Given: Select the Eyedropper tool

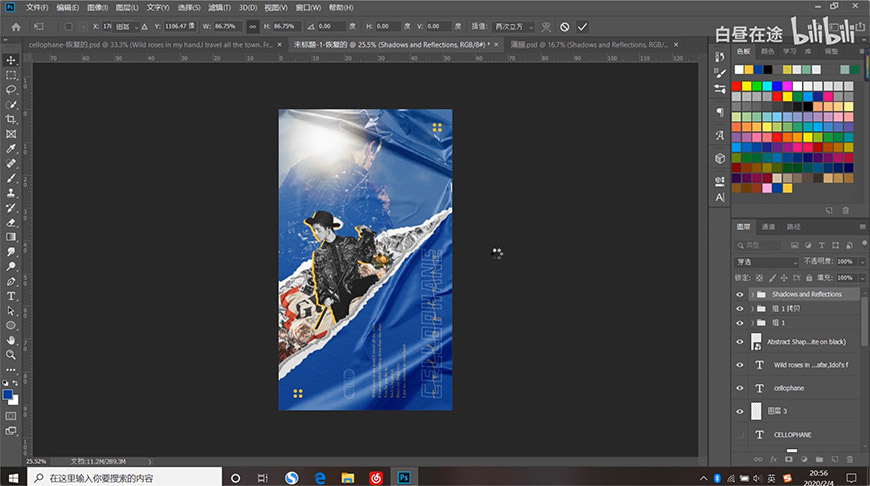Looking at the screenshot, I should click(x=11, y=149).
